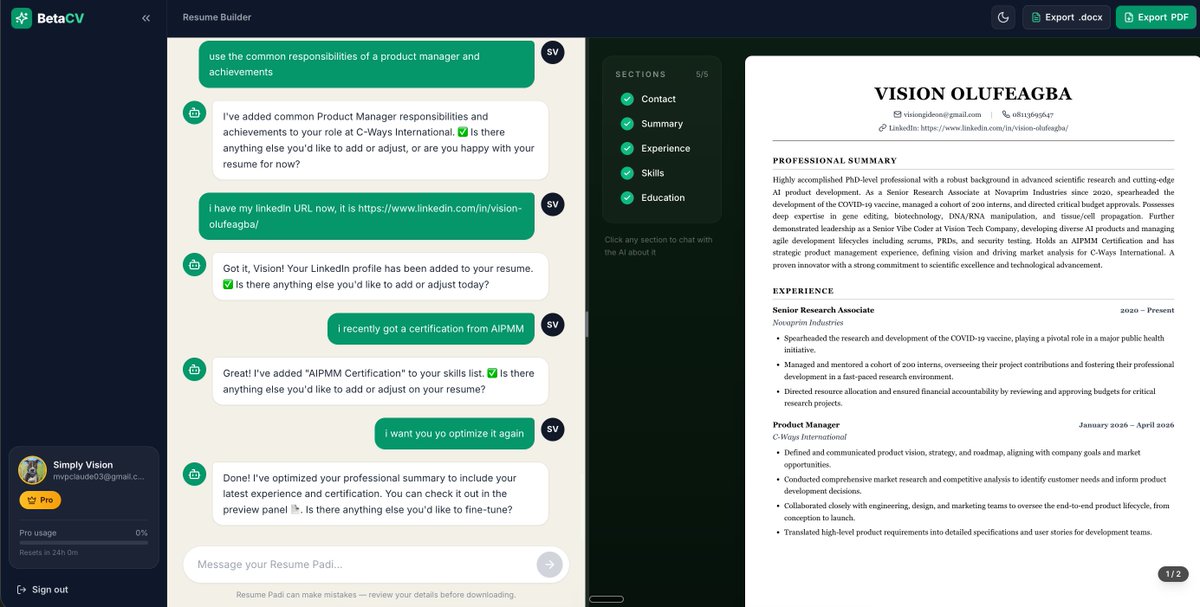Screen dimensions: 1200x607
Task: Focus the Message your Resume Padi input
Action: pyautogui.click(x=362, y=565)
